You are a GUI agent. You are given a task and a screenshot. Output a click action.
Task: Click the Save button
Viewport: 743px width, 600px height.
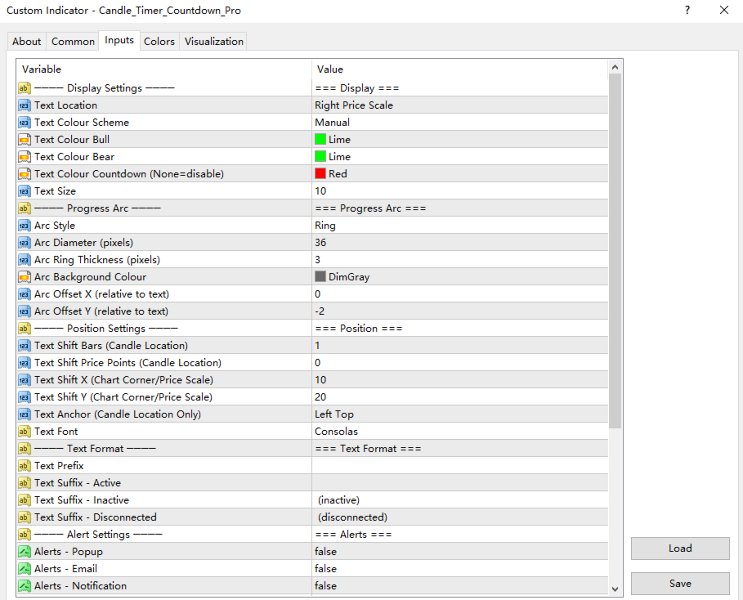(x=680, y=583)
